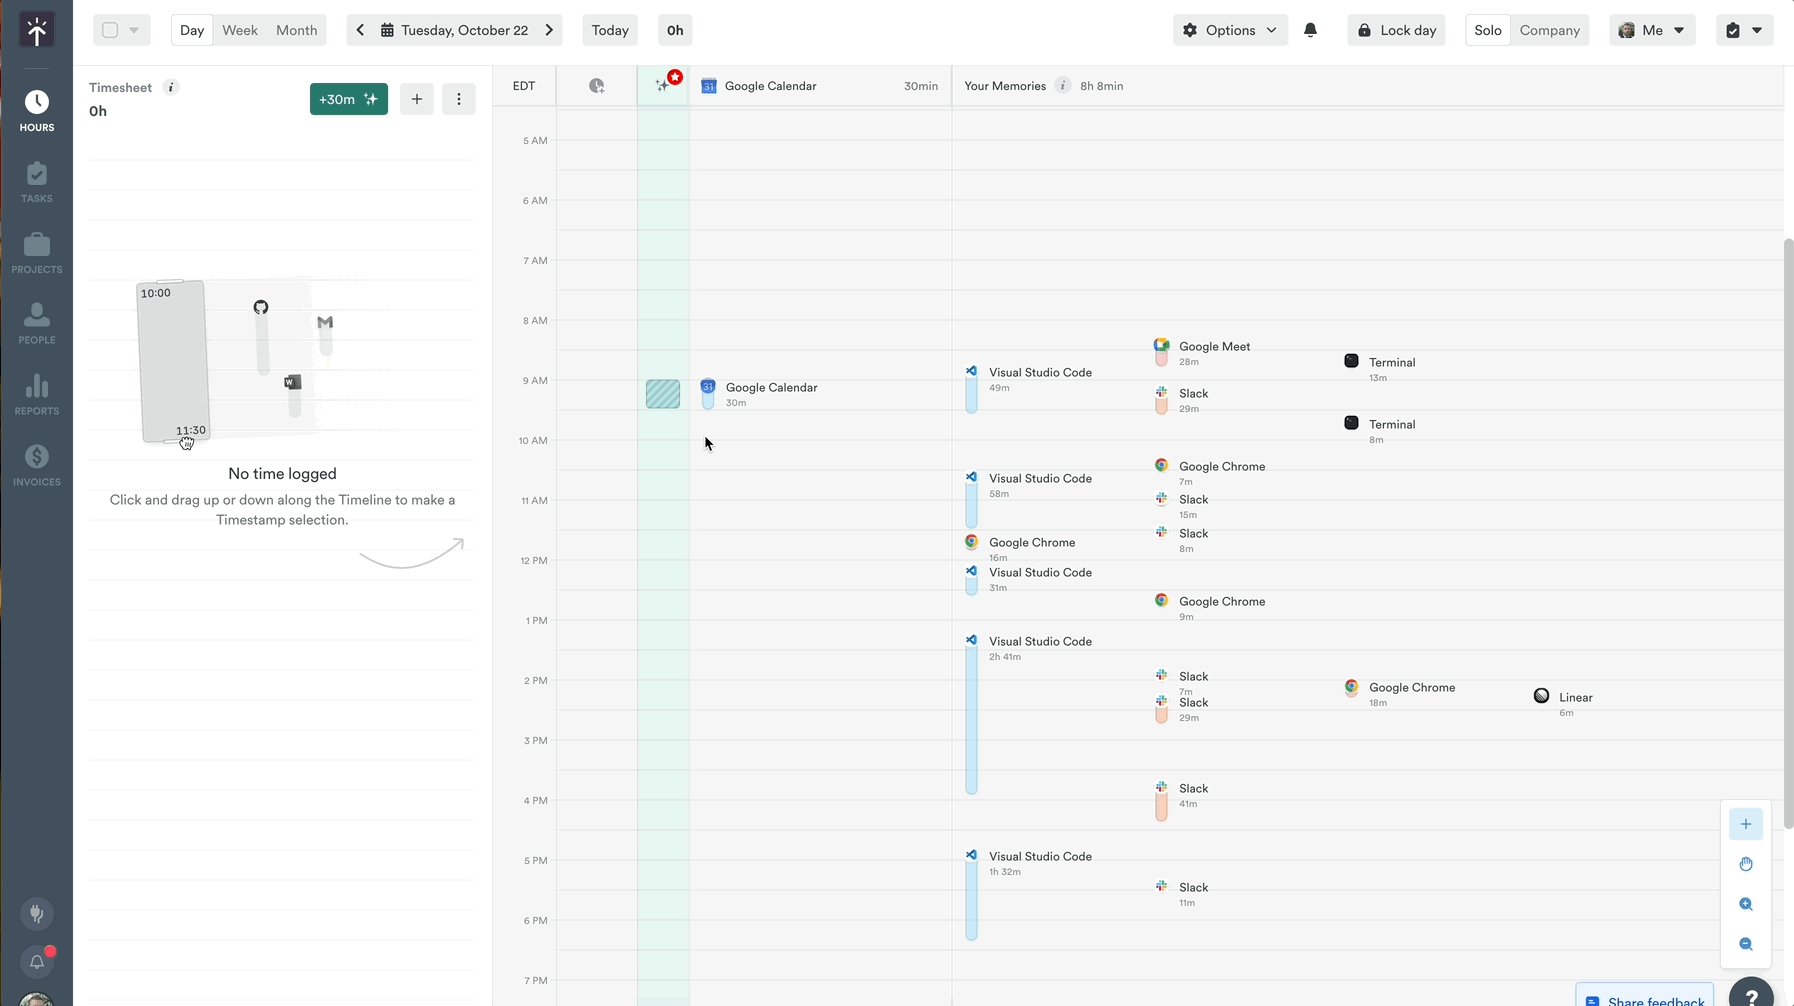
Task: Open the timesheet three-dot menu
Action: pyautogui.click(x=459, y=99)
